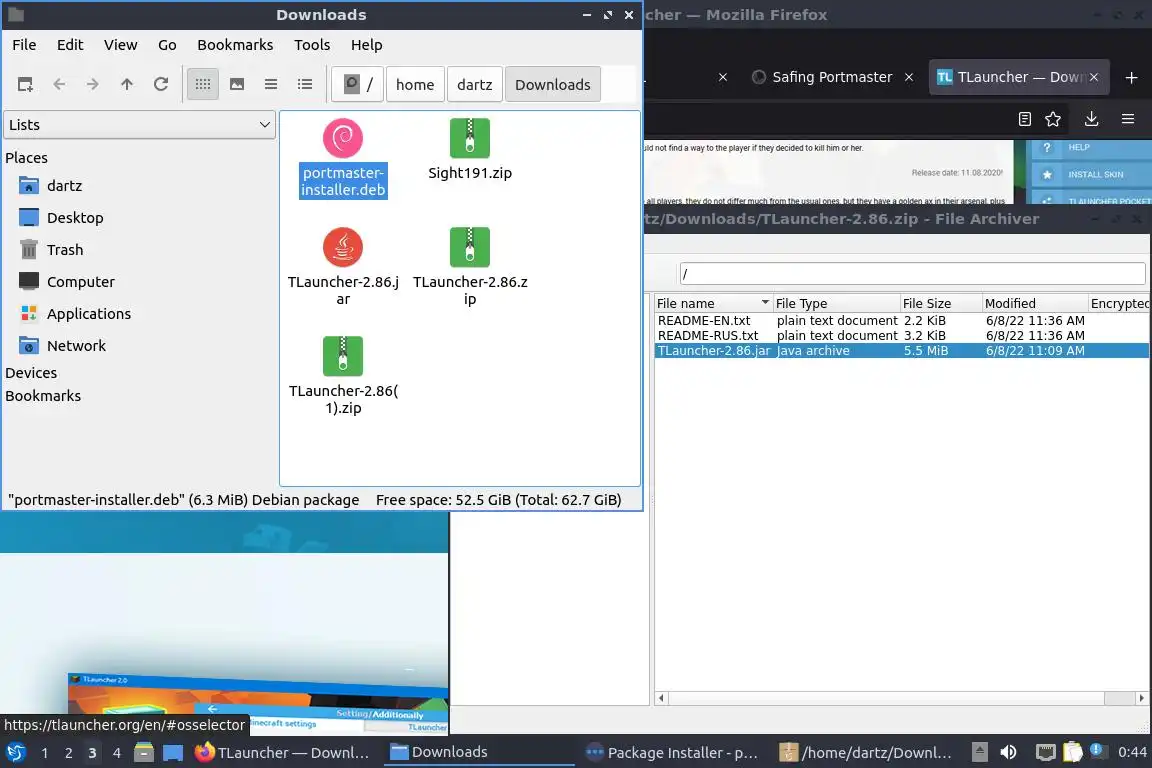Navigate to 'home' path segment
The height and width of the screenshot is (768, 1152).
[415, 85]
